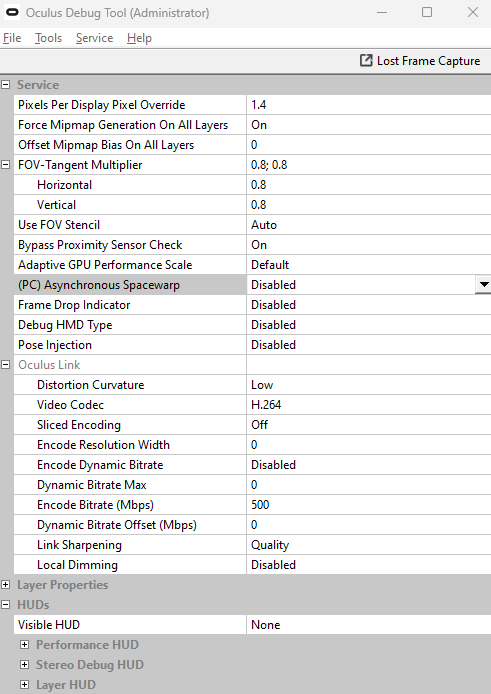The image size is (491, 694).
Task: Select the Use FOV Stencil Auto value
Action: coord(369,225)
